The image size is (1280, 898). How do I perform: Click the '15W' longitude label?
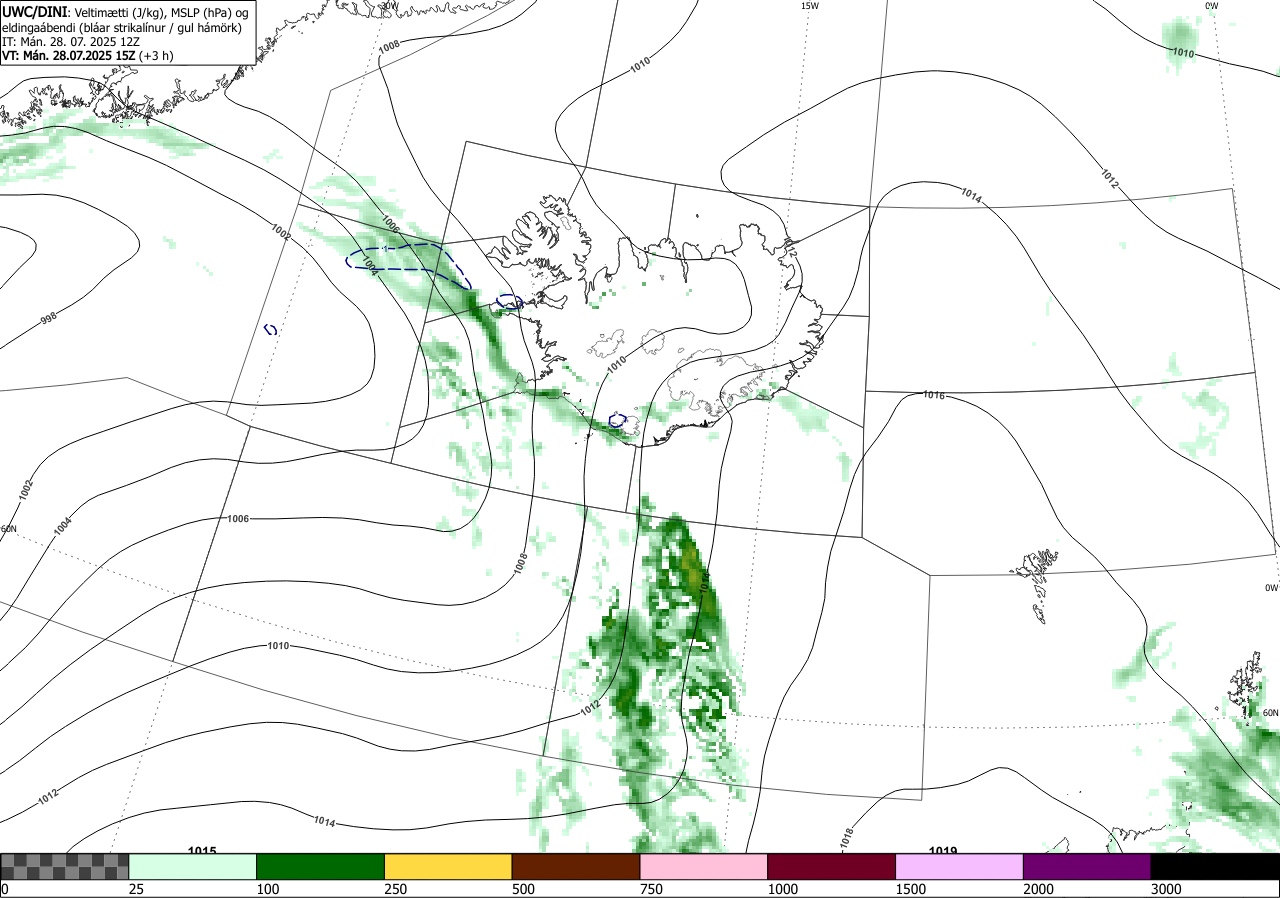pos(810,6)
